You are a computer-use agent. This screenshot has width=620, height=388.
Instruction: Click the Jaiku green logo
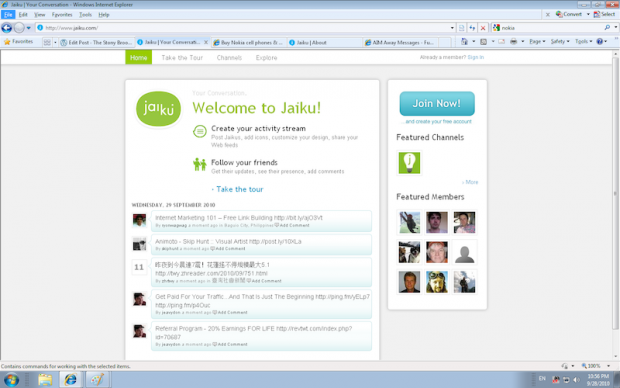tap(159, 109)
